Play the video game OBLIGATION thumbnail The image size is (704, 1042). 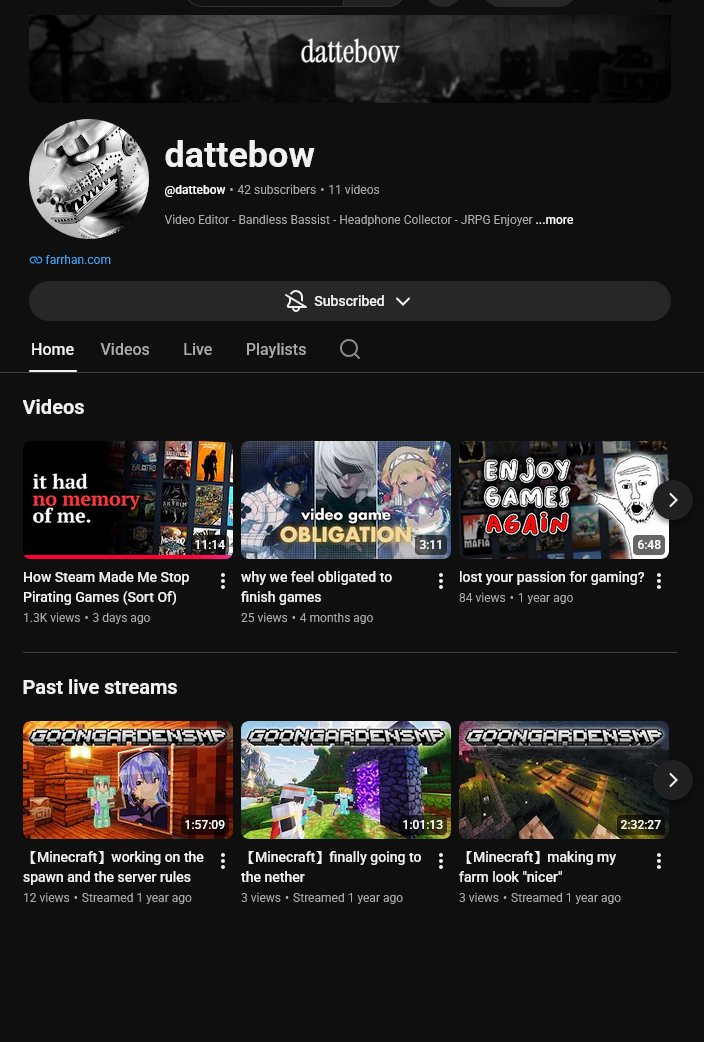click(x=346, y=500)
